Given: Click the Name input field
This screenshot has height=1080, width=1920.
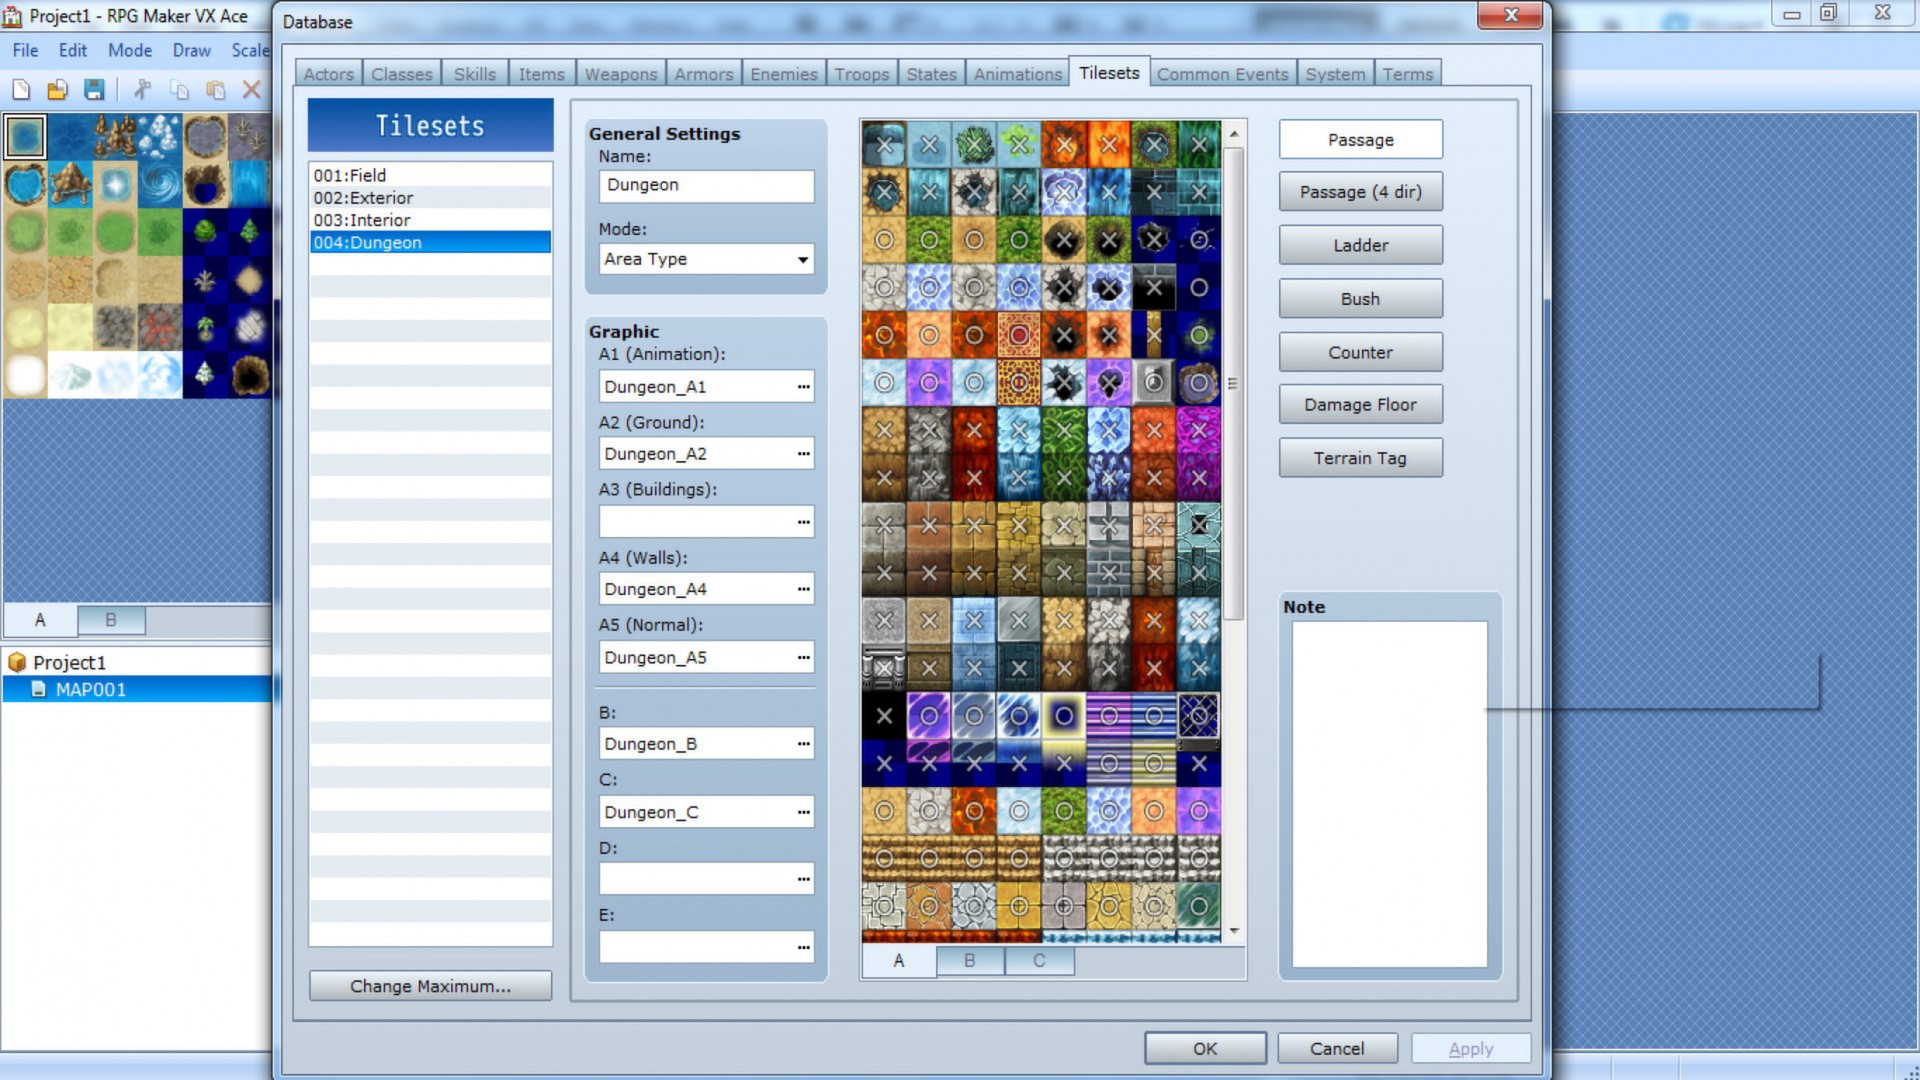Looking at the screenshot, I should (705, 183).
